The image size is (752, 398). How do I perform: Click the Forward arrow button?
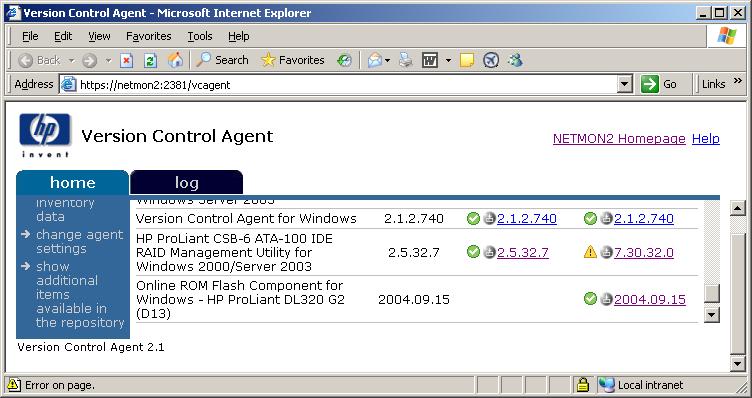pyautogui.click(x=90, y=60)
